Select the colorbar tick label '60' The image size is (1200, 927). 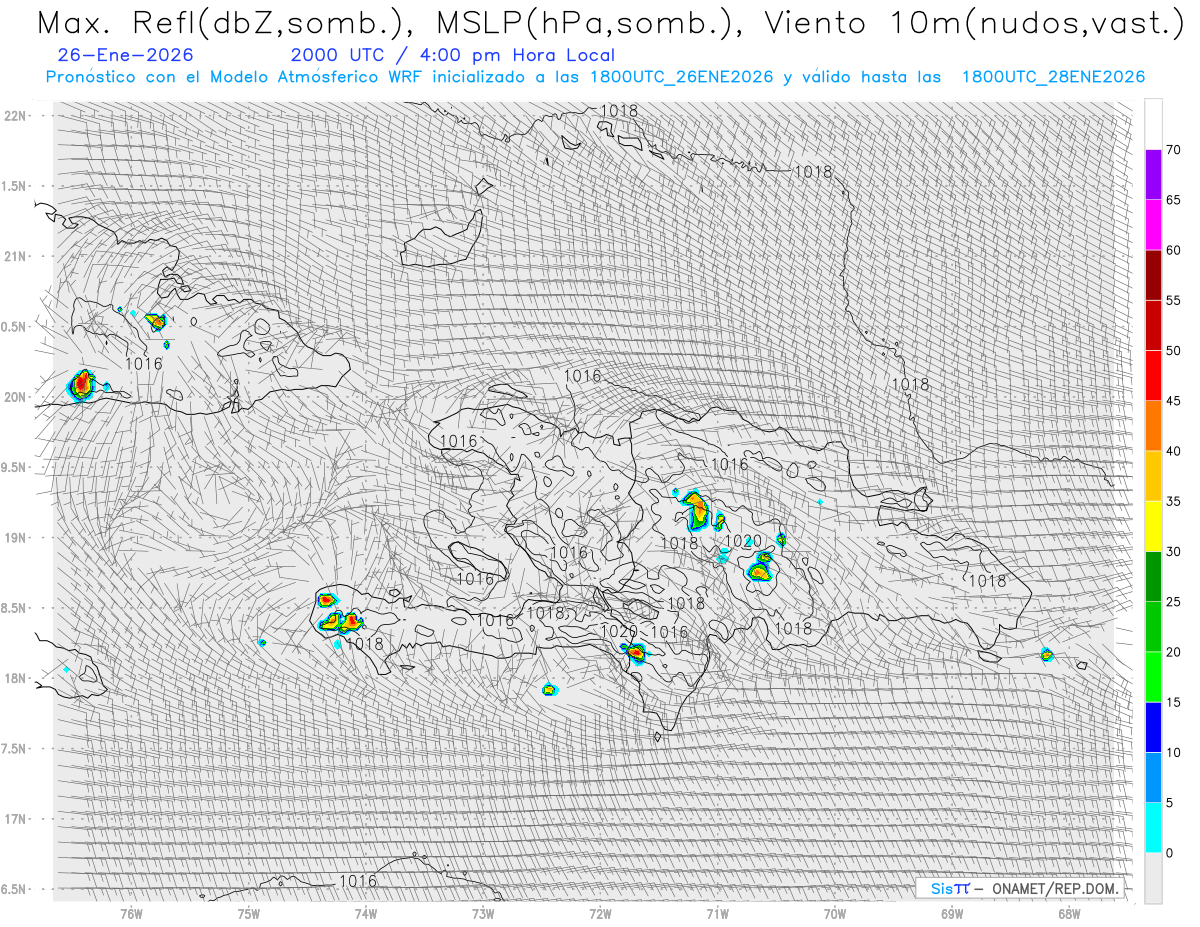(x=1173, y=250)
